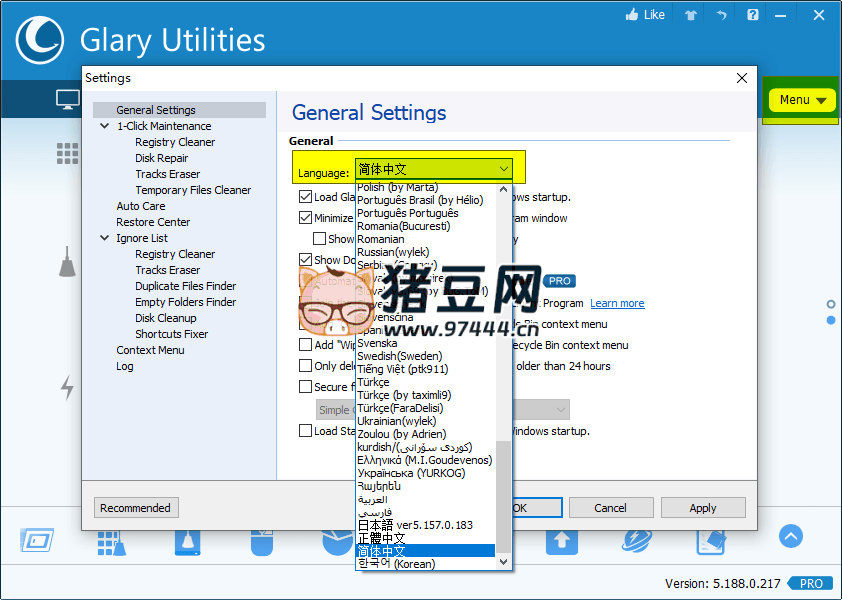Select Context Menu in the settings list
This screenshot has width=842, height=600.
pos(150,349)
